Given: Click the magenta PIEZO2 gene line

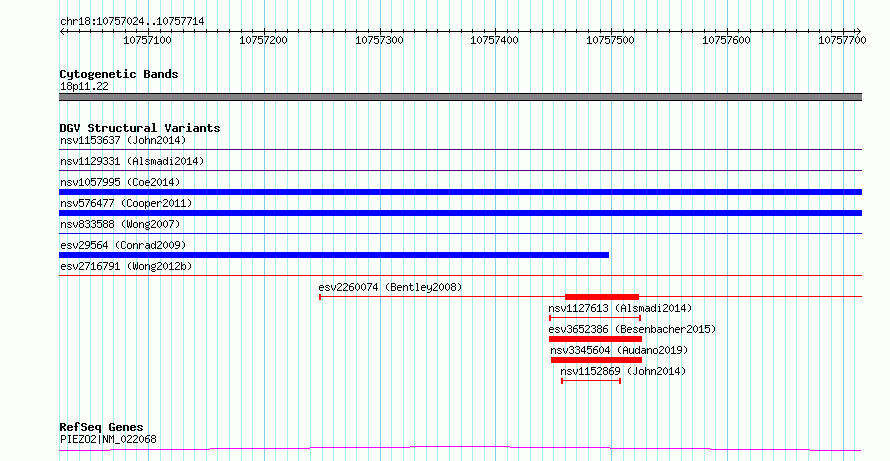Looking at the screenshot, I should (x=460, y=449).
